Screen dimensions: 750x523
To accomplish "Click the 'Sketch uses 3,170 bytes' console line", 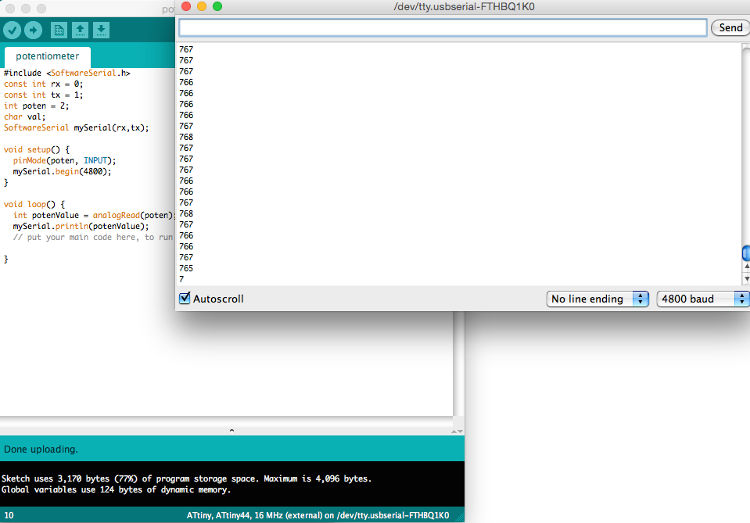I will pos(187,478).
